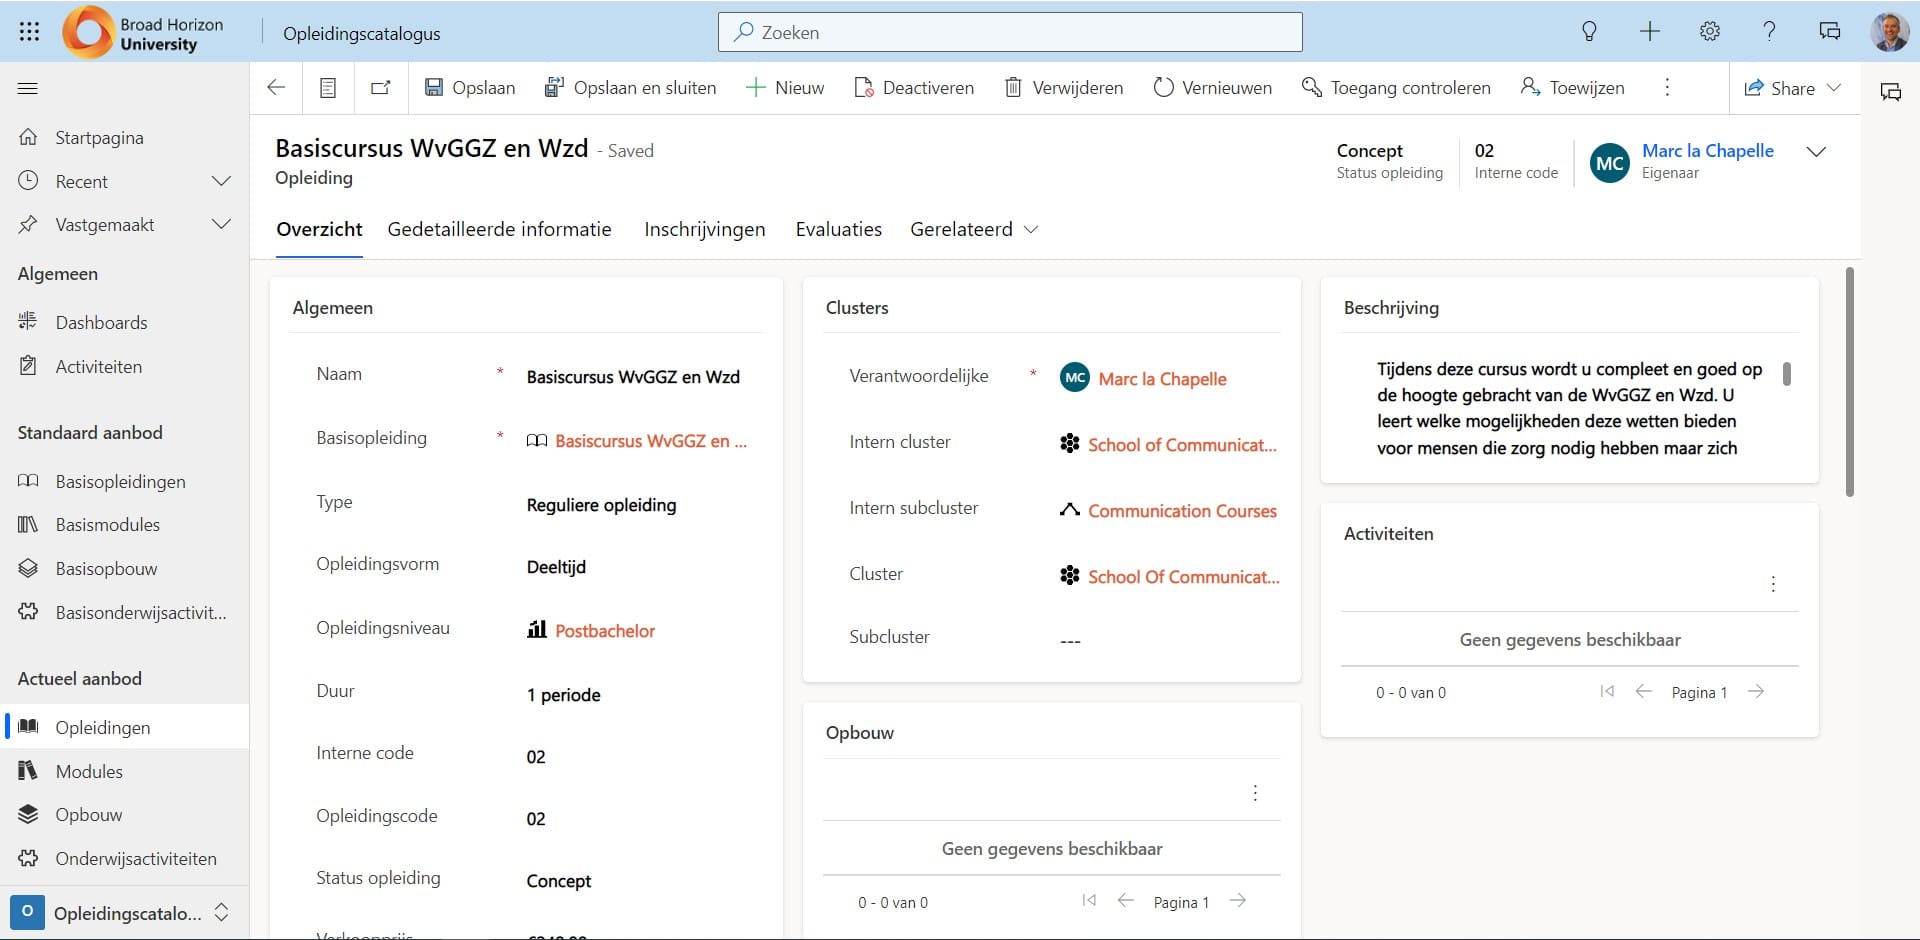Open record in new window icon
The height and width of the screenshot is (940, 1920).
[380, 88]
